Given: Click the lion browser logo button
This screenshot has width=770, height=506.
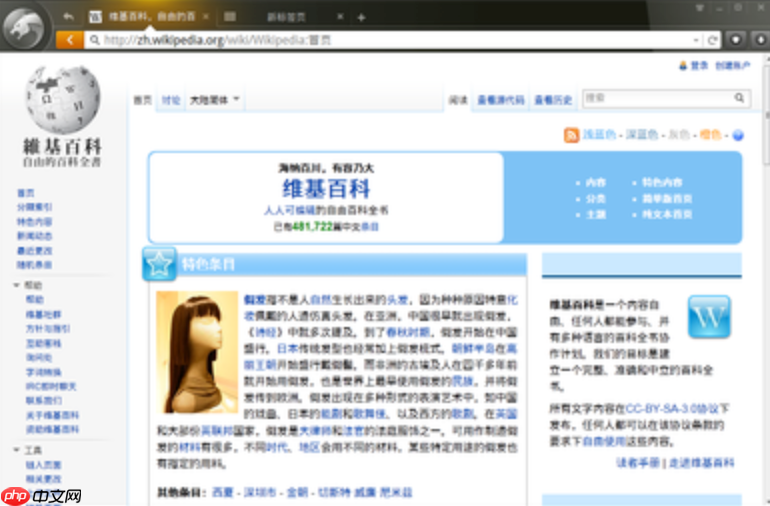Looking at the screenshot, I should tap(24, 28).
